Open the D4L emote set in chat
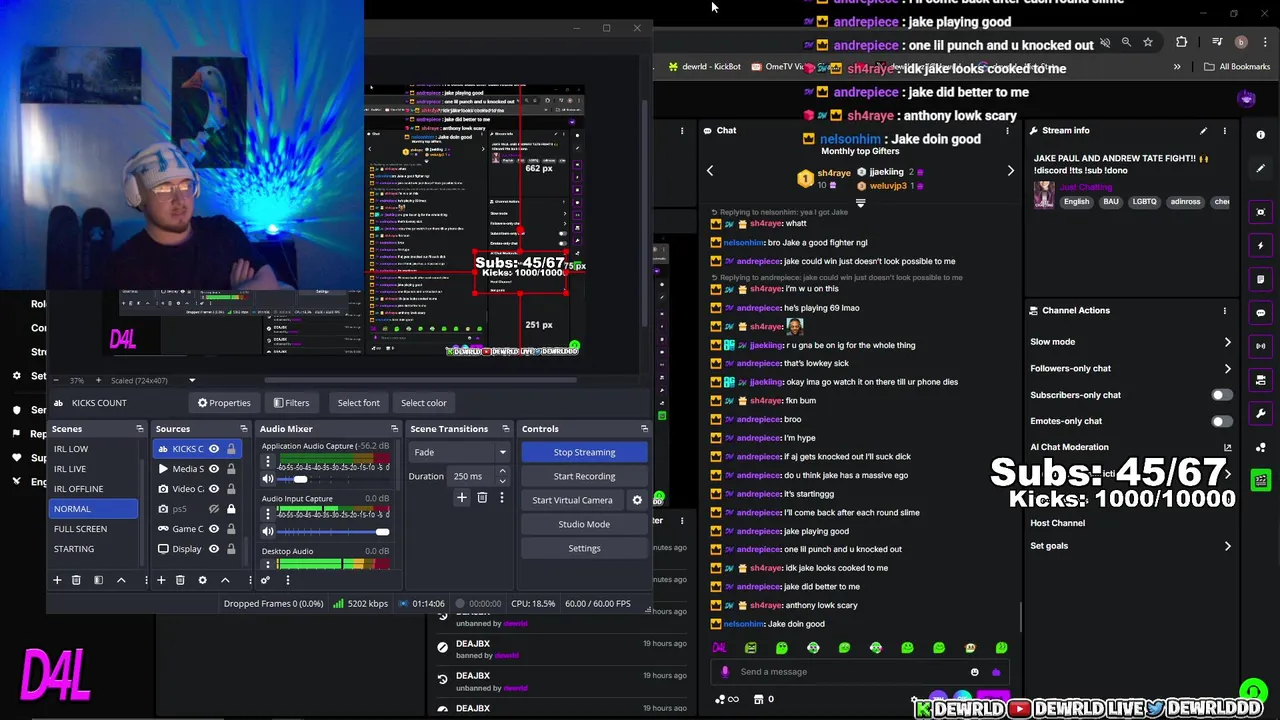 pyautogui.click(x=719, y=648)
